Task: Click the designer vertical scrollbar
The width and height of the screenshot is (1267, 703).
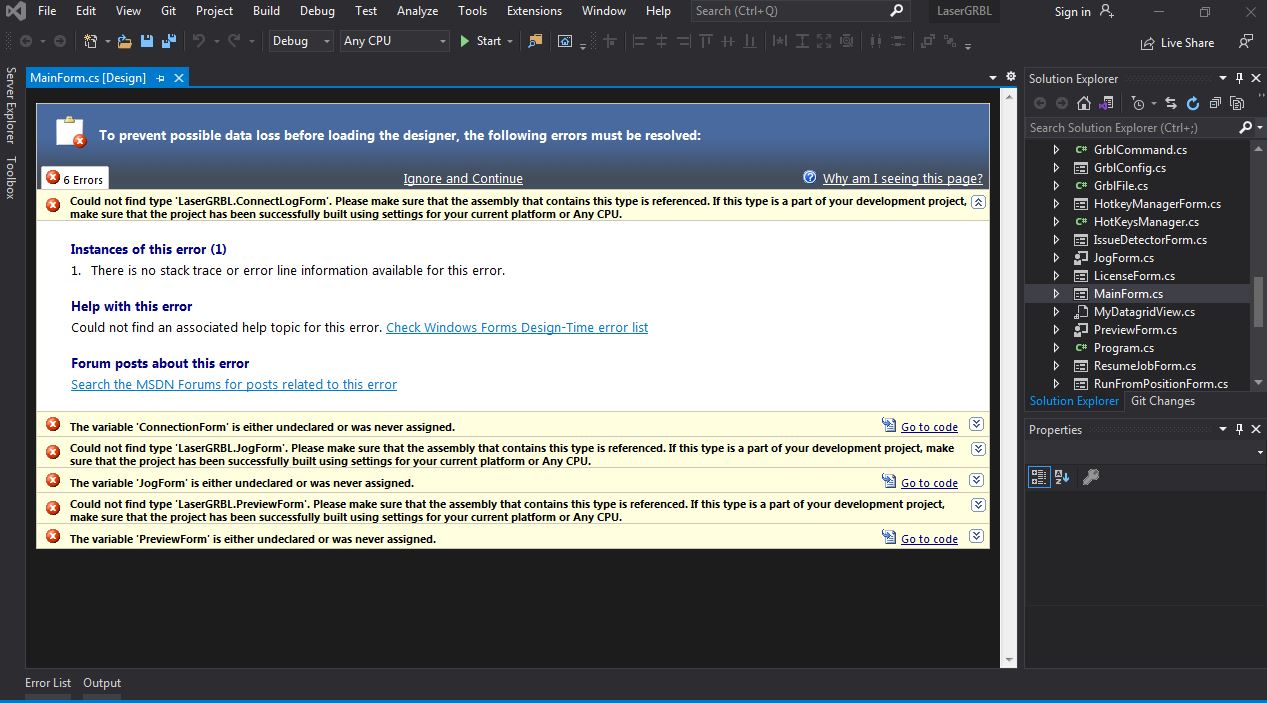Action: coord(1009,379)
